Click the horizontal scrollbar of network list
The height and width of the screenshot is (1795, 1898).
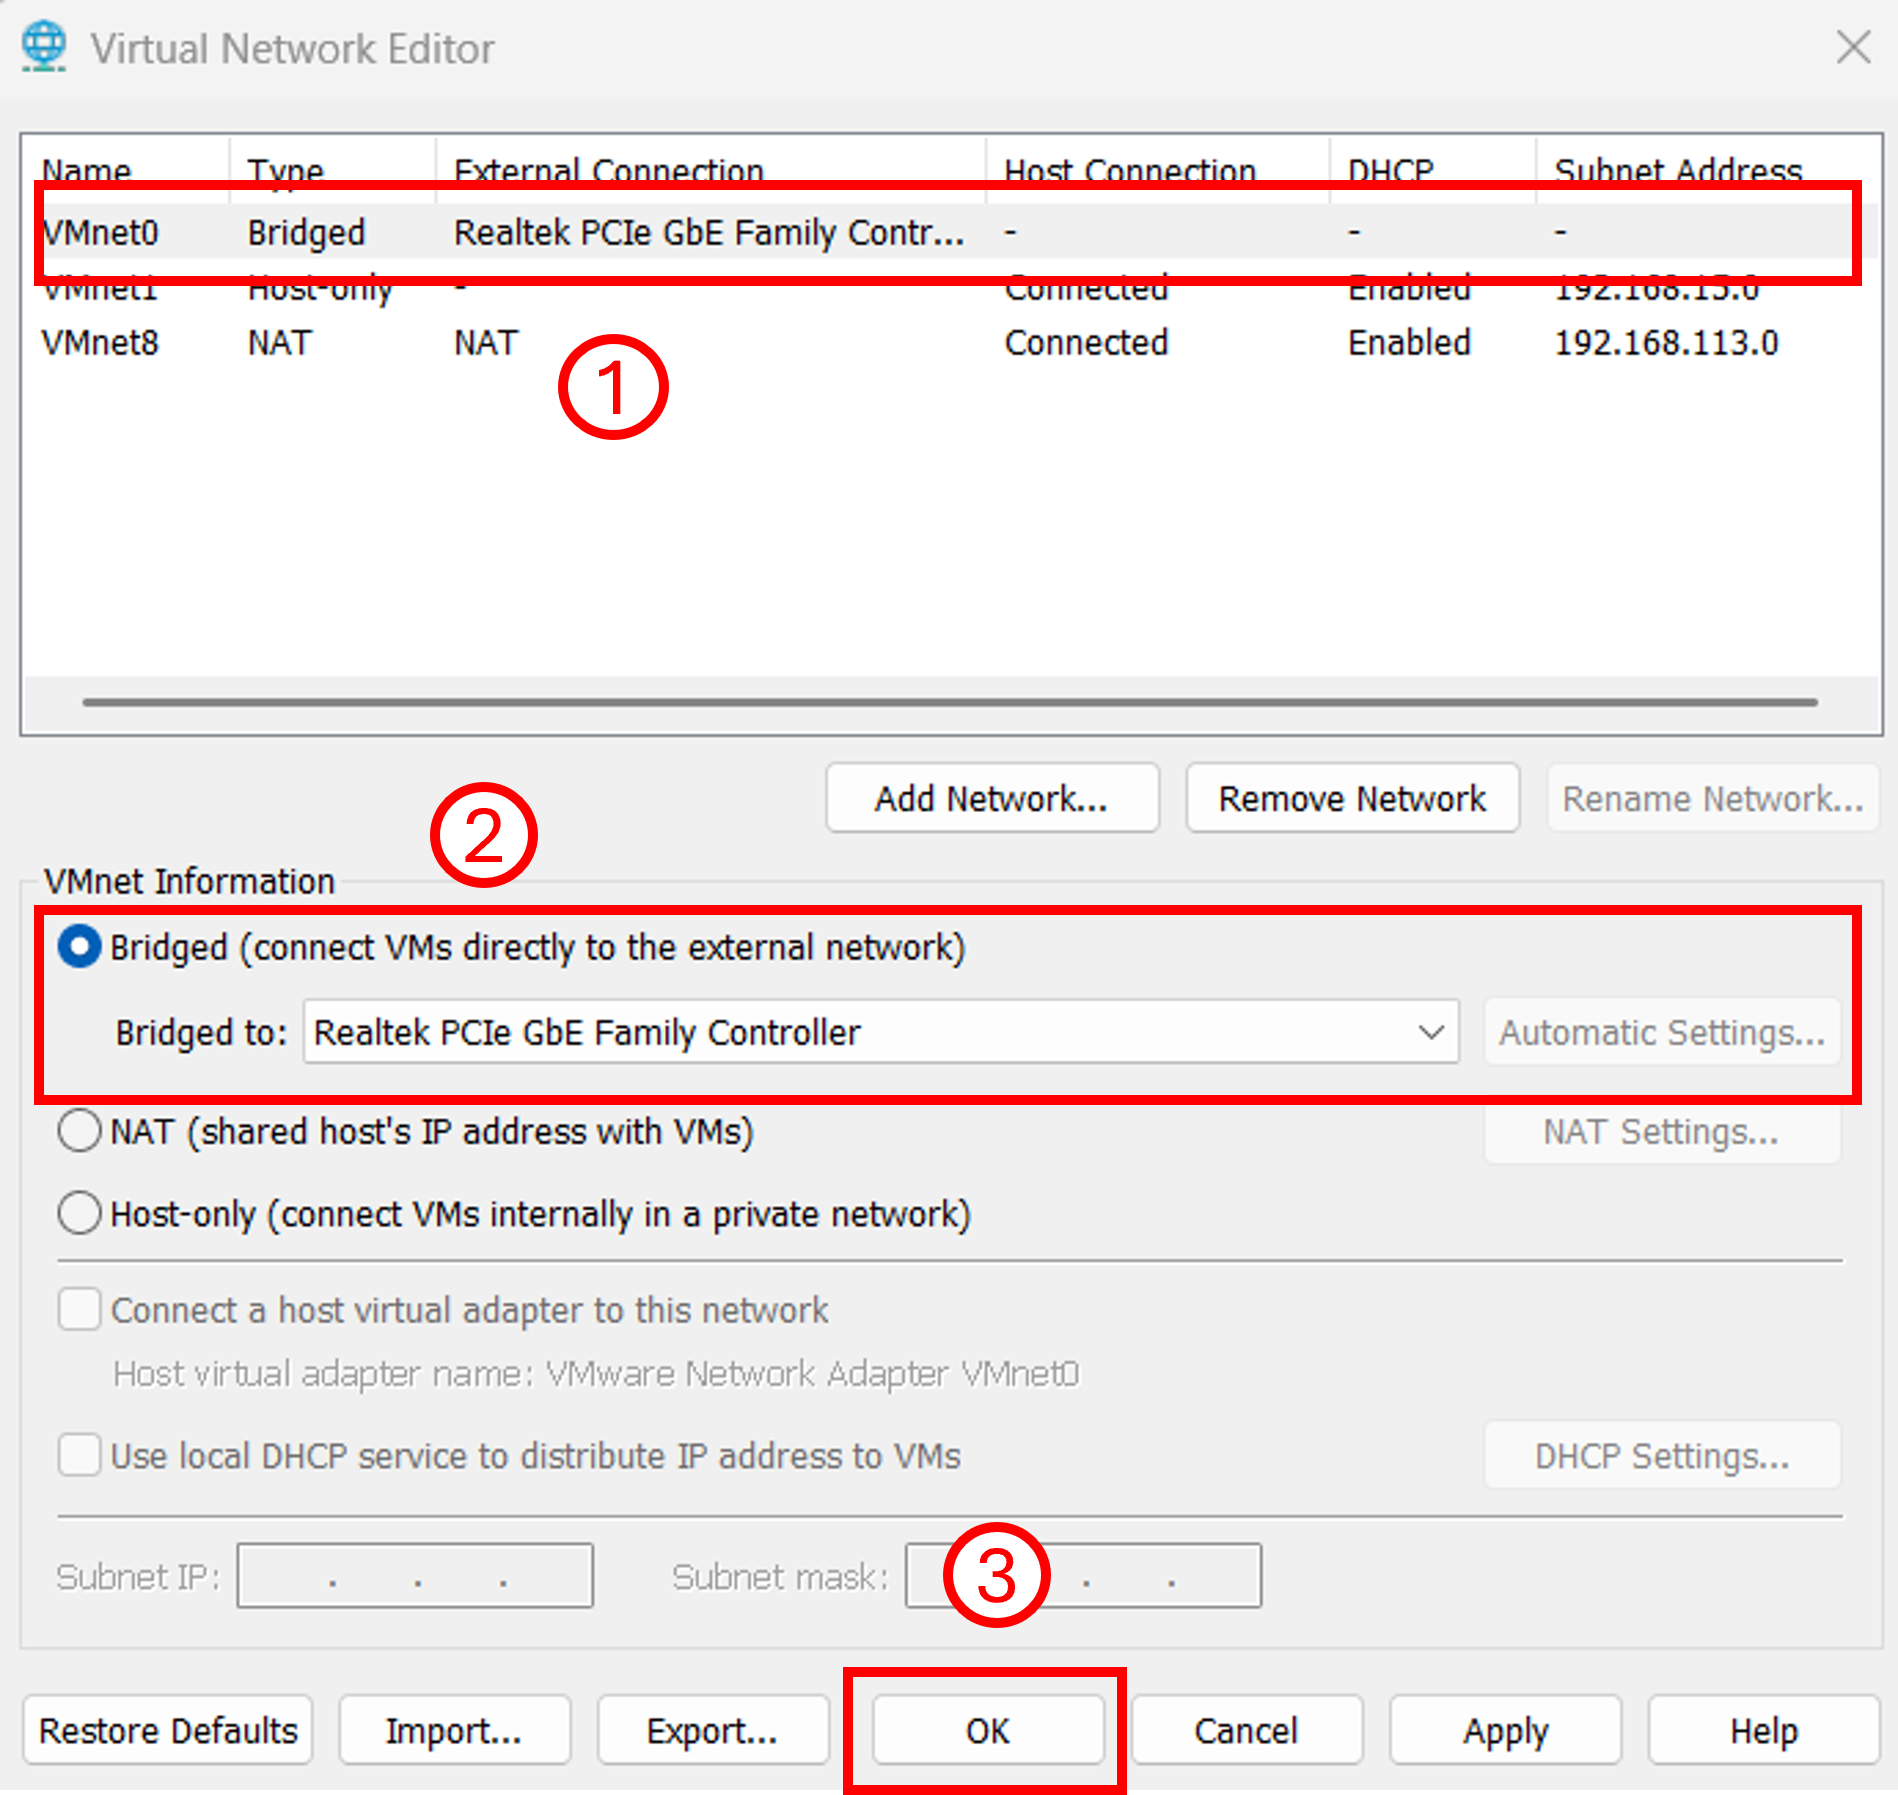[950, 702]
